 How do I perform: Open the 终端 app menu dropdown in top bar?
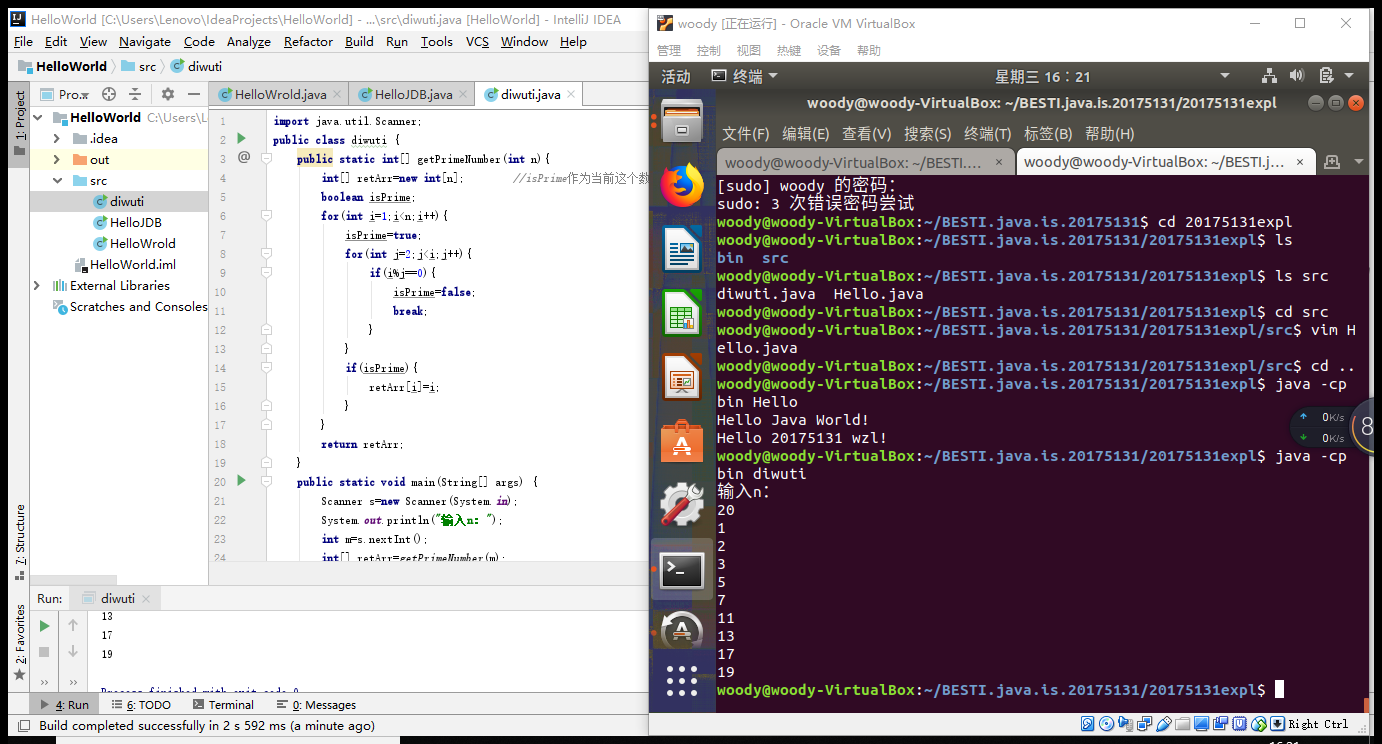pyautogui.click(x=744, y=76)
